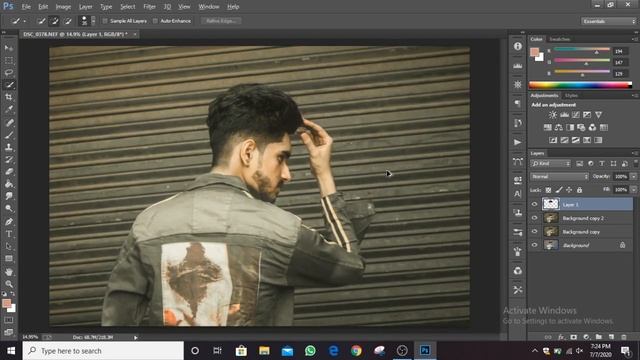Choose Subtract from selection mode
Screen dimensions: 640x360
[x=68, y=21]
